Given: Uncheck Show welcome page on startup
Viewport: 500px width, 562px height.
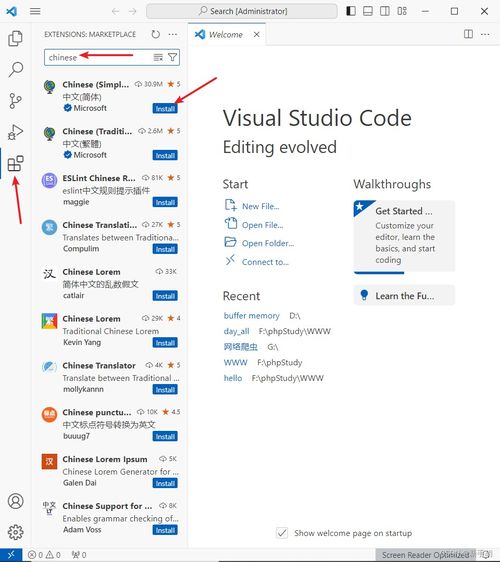Looking at the screenshot, I should [x=282, y=533].
